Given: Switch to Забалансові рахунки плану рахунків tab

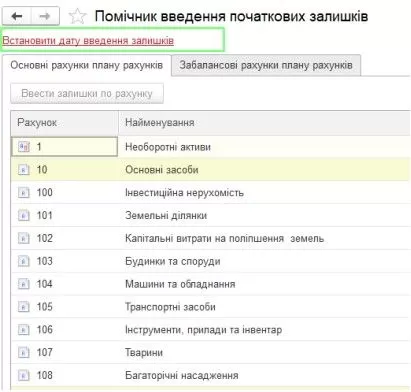Looking at the screenshot, I should [x=266, y=65].
